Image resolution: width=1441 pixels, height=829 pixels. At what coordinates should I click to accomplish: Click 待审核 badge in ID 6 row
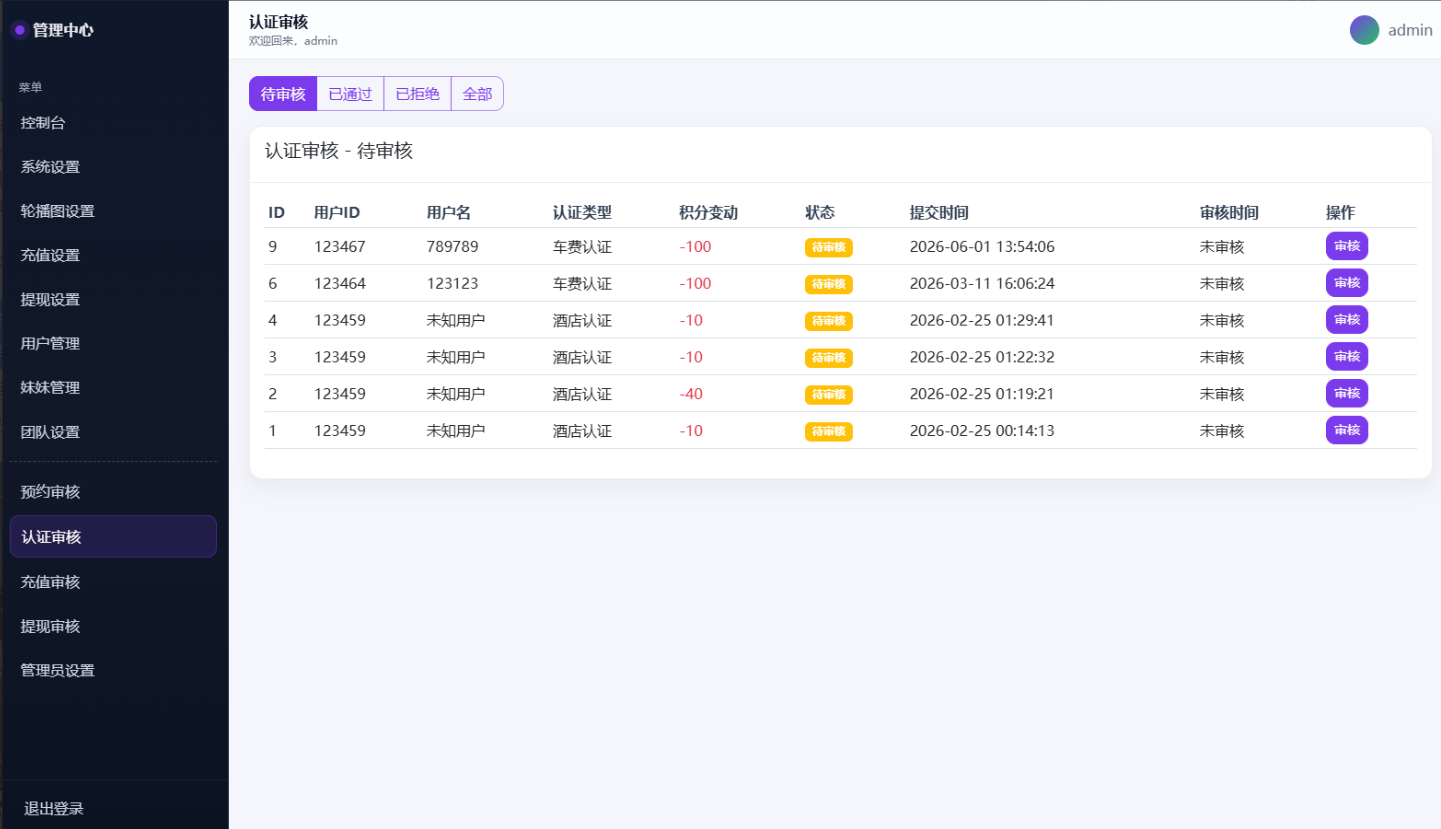pyautogui.click(x=829, y=284)
